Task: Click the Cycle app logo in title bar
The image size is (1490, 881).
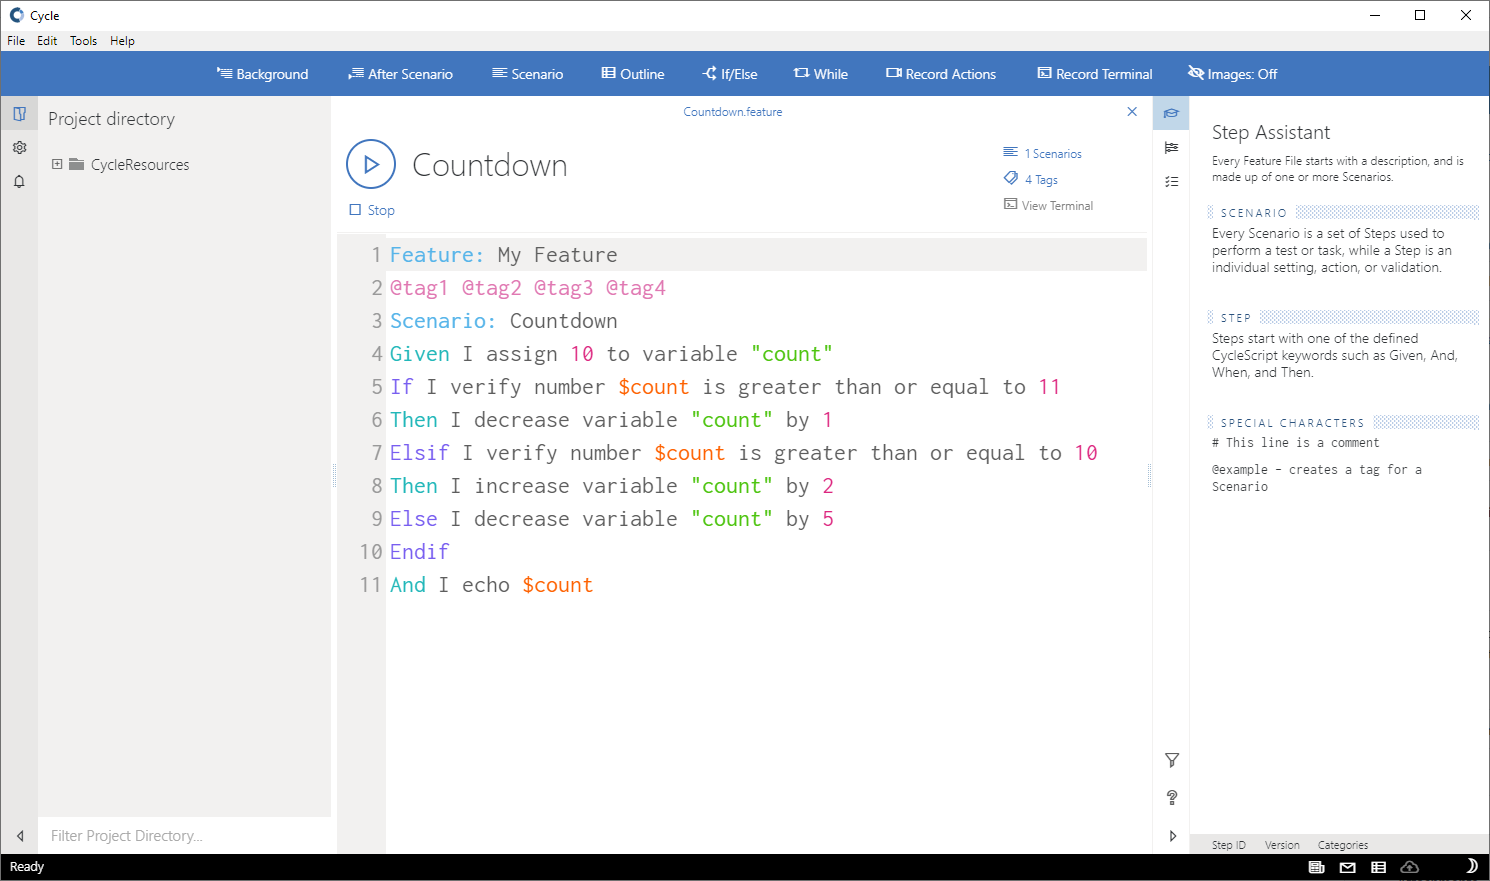Action: 16,15
